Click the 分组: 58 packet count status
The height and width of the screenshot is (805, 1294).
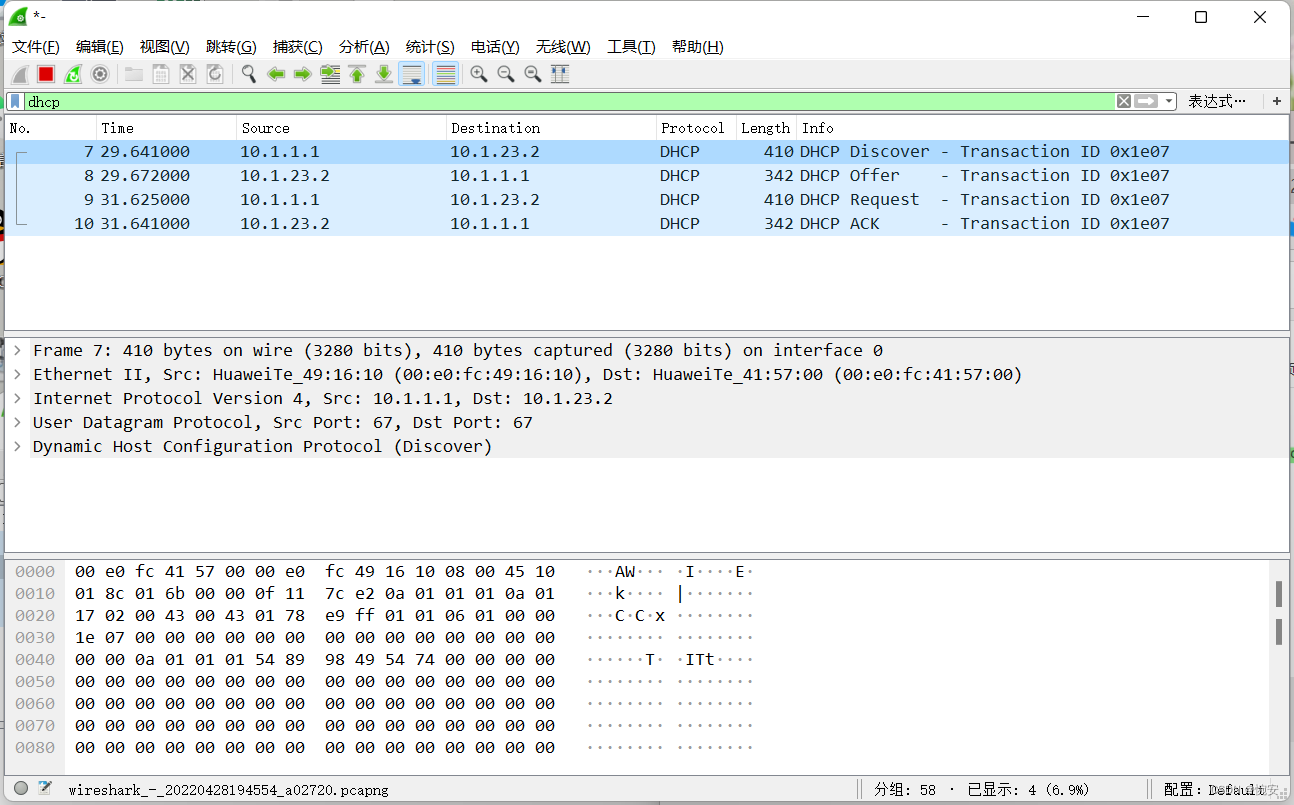click(905, 790)
